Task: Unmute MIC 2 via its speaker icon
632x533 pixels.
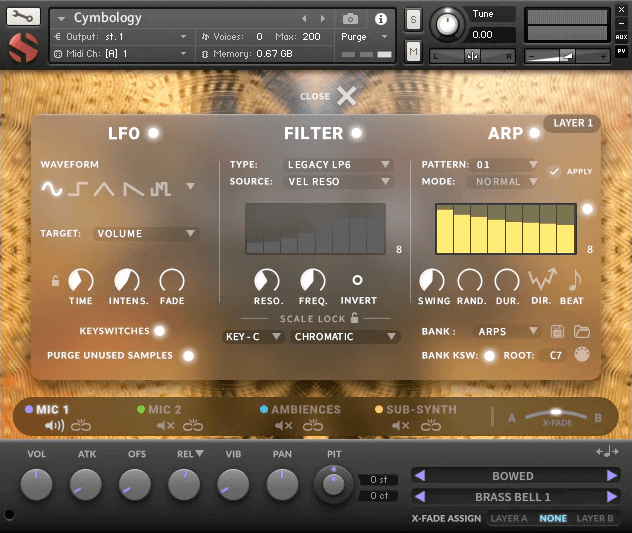Action: click(165, 425)
